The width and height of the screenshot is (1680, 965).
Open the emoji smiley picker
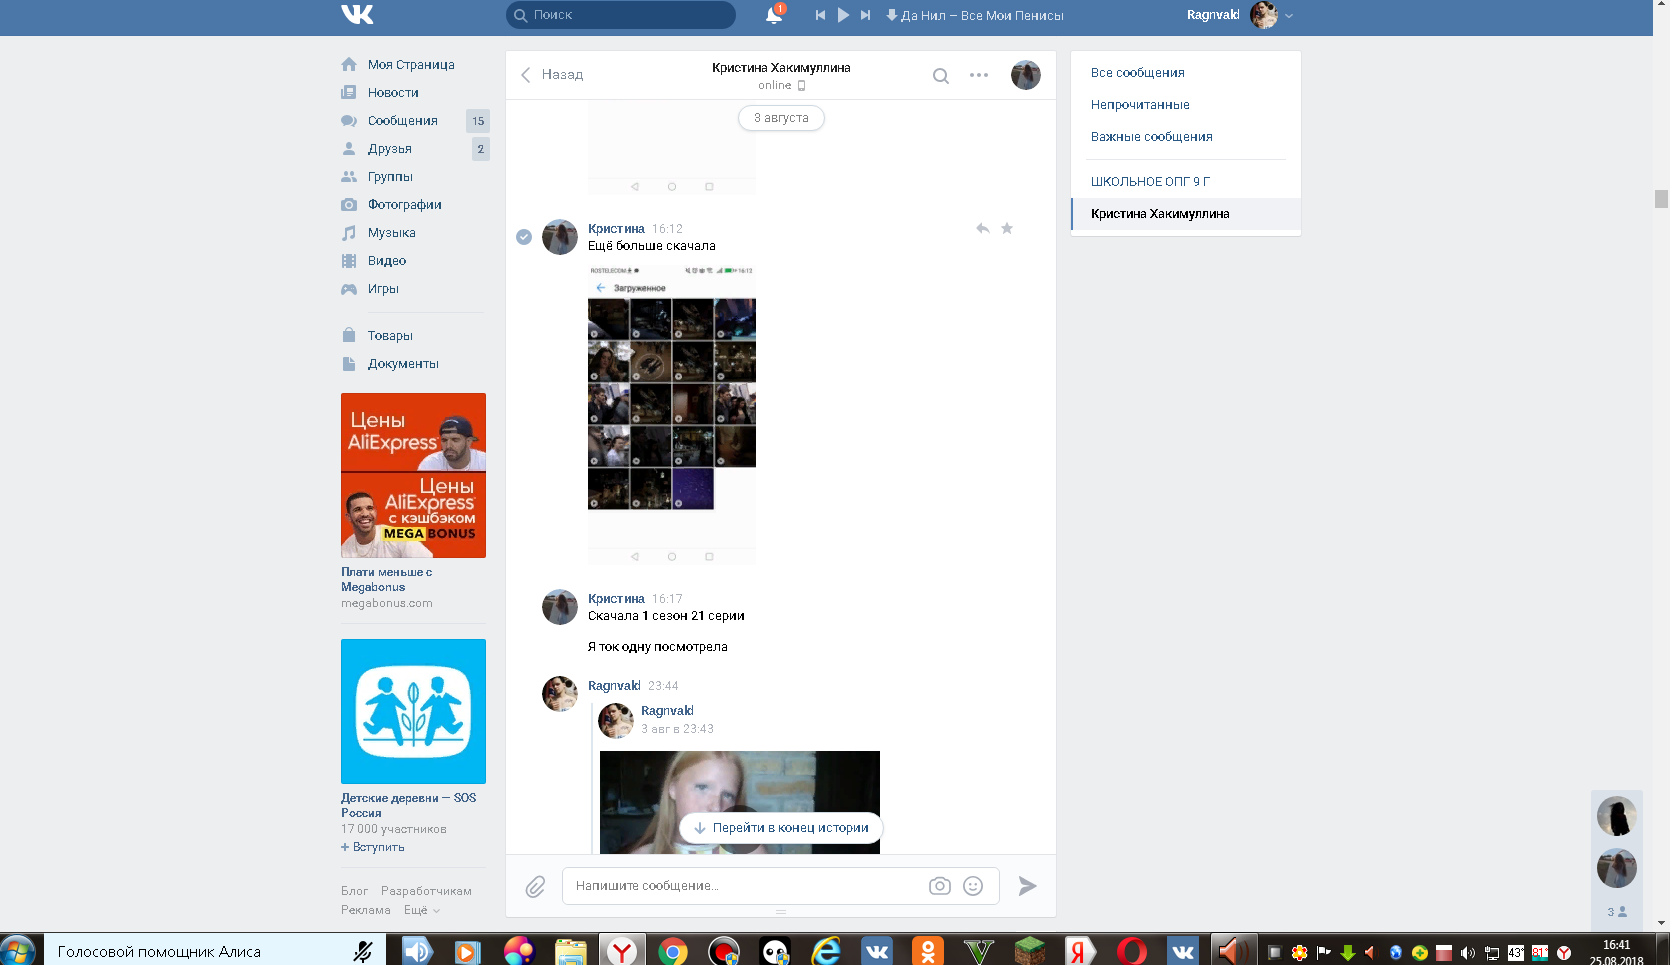click(973, 886)
